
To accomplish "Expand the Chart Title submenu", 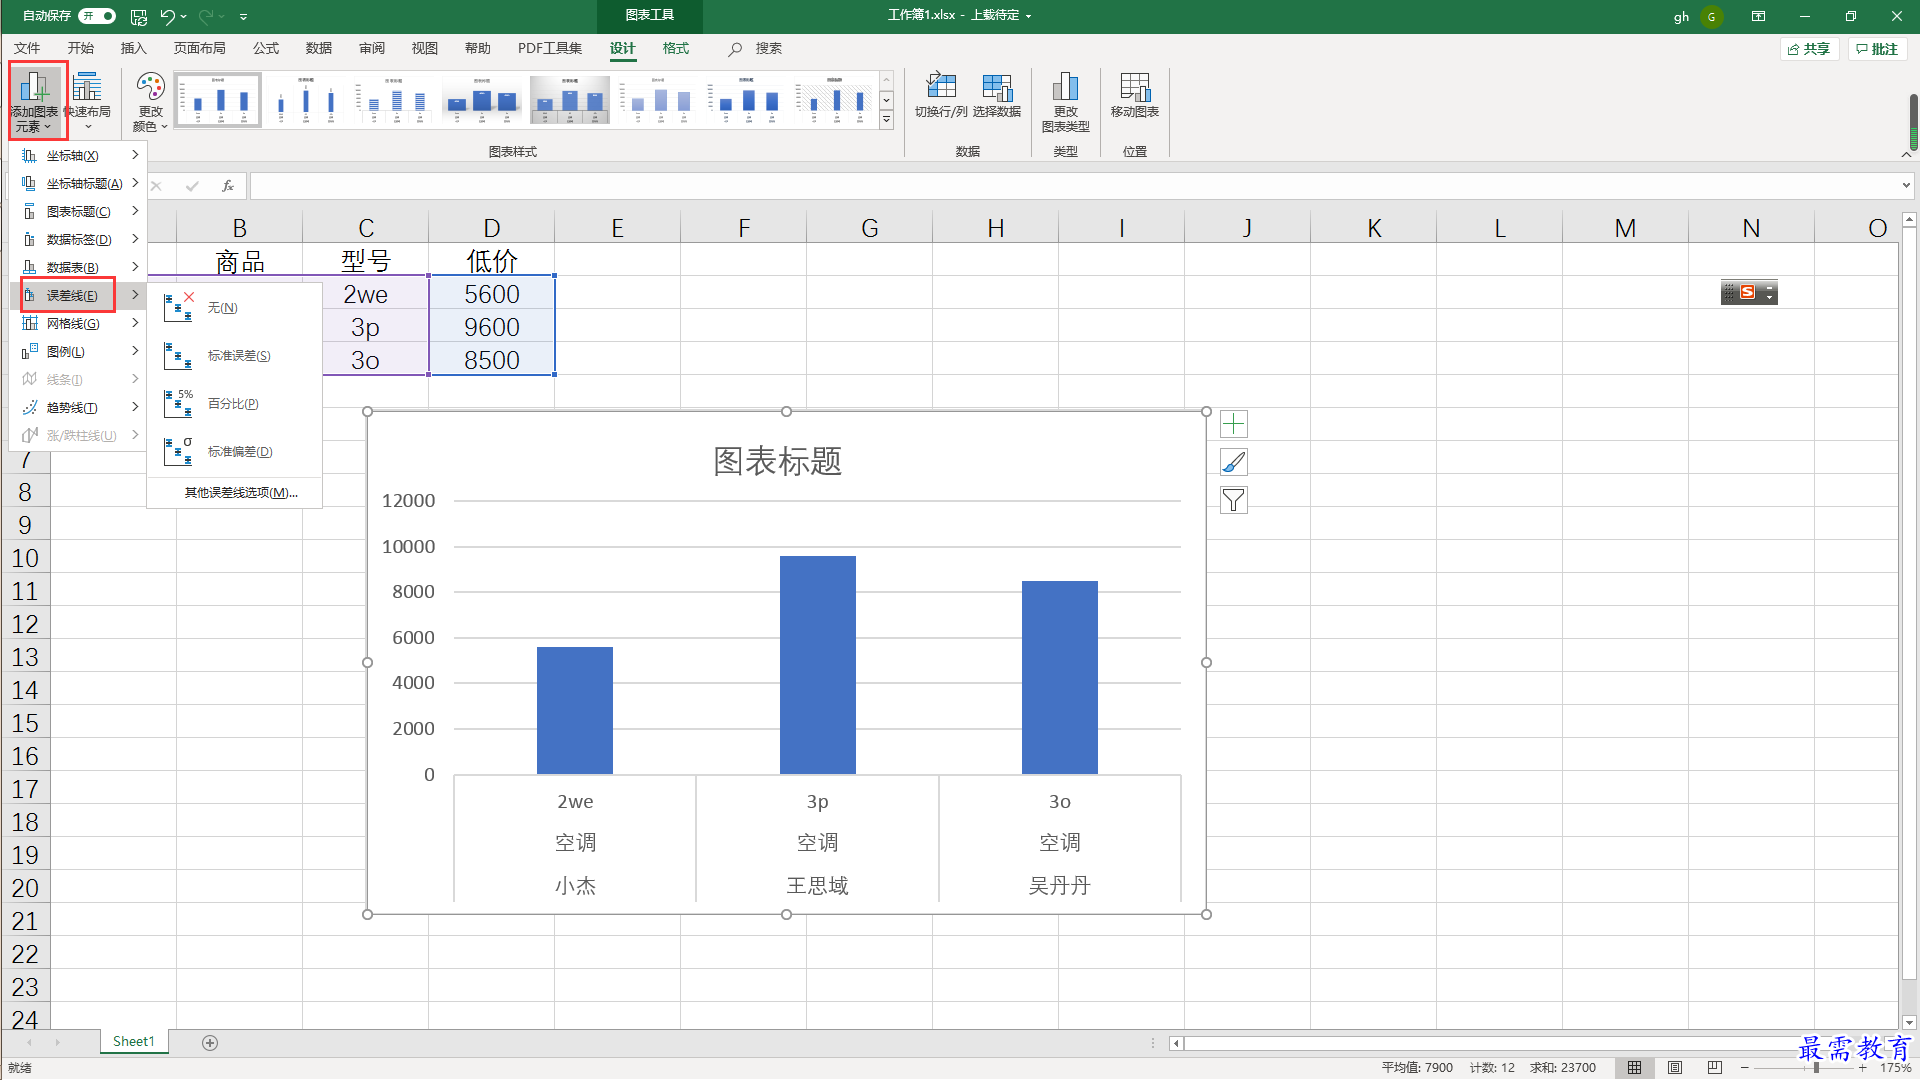I will click(79, 212).
